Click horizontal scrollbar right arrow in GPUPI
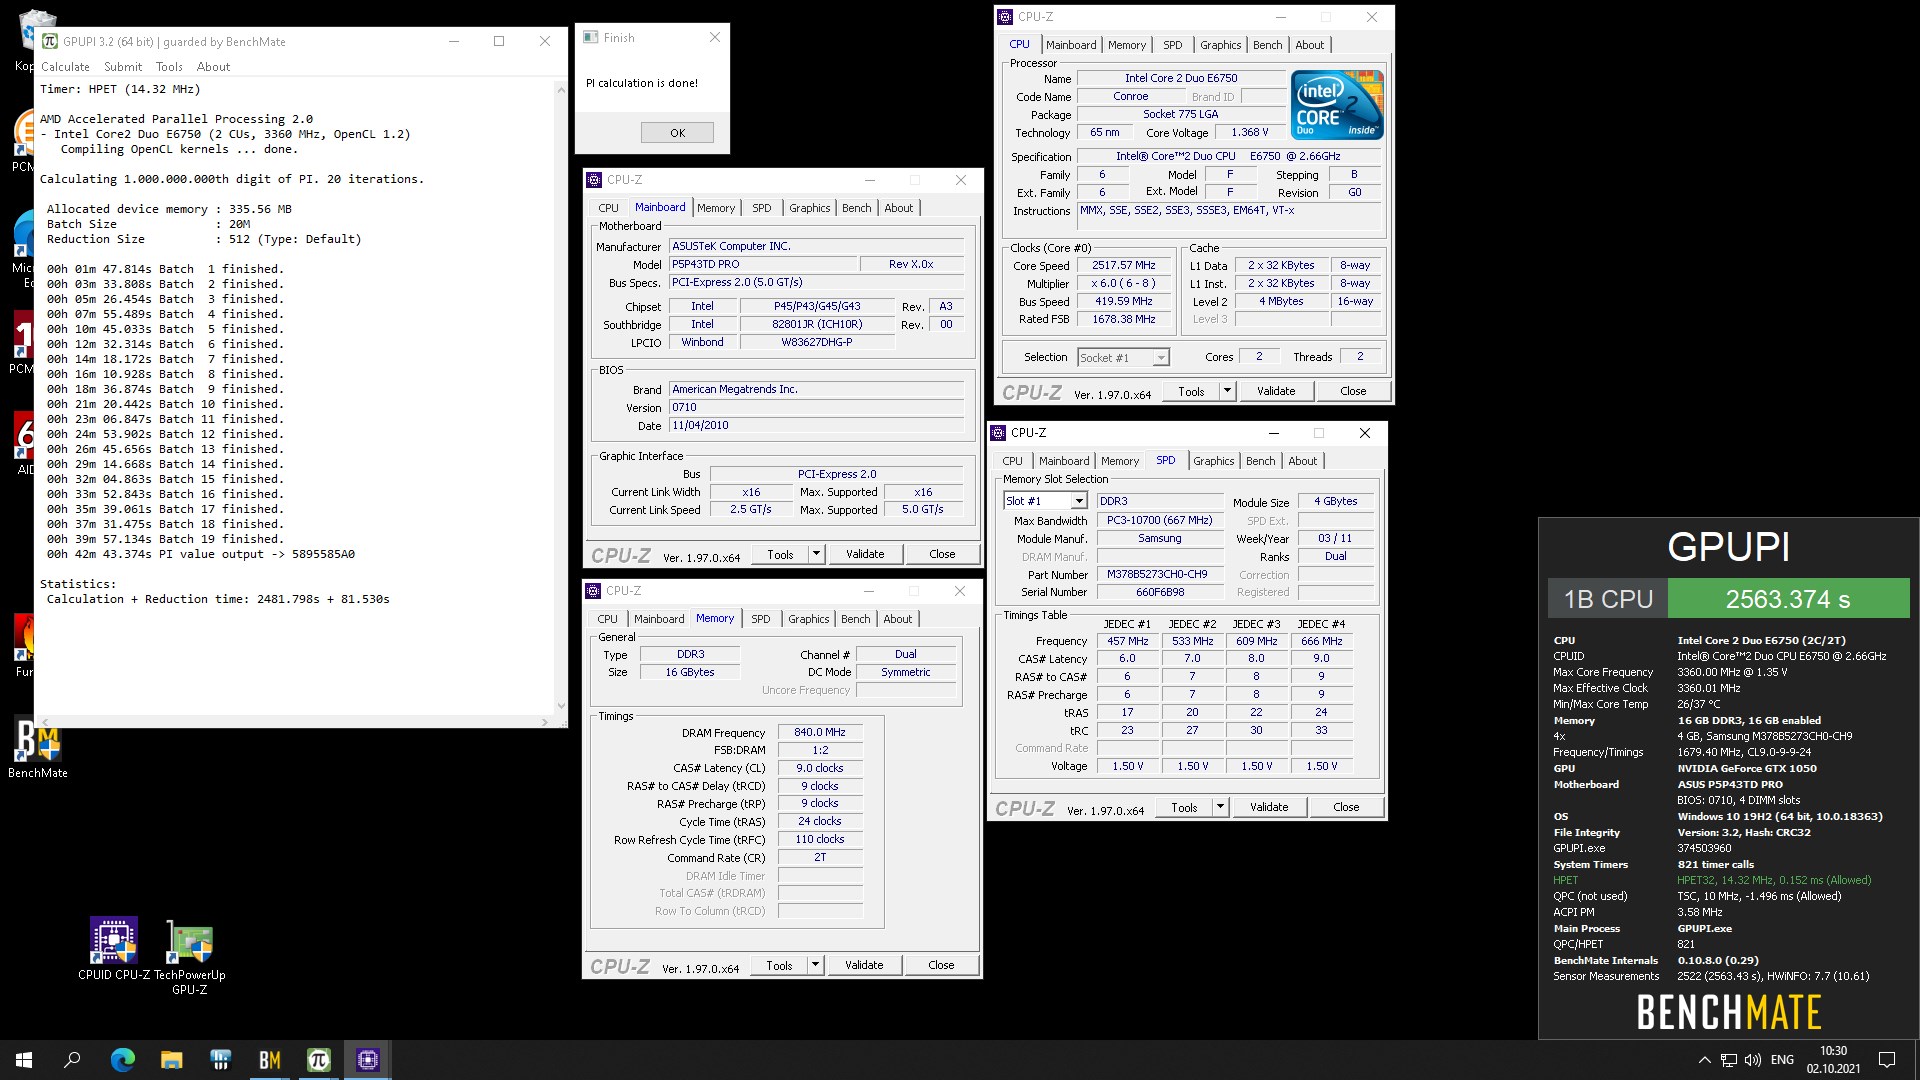 click(544, 721)
